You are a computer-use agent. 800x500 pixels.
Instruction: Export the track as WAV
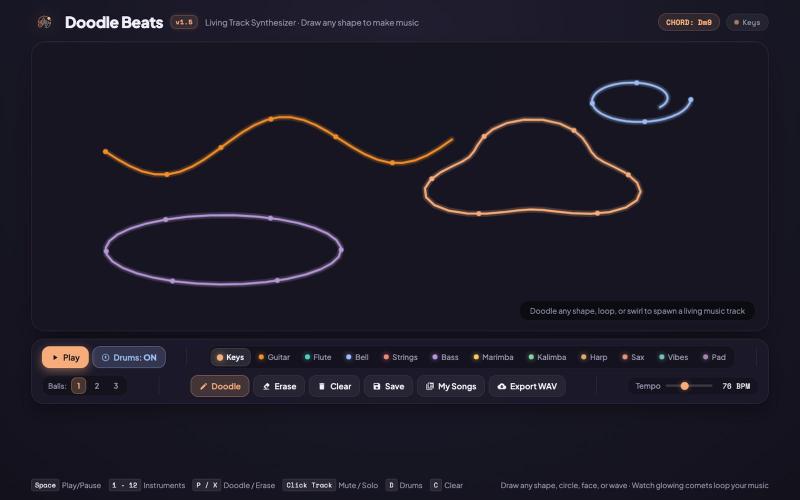[527, 386]
